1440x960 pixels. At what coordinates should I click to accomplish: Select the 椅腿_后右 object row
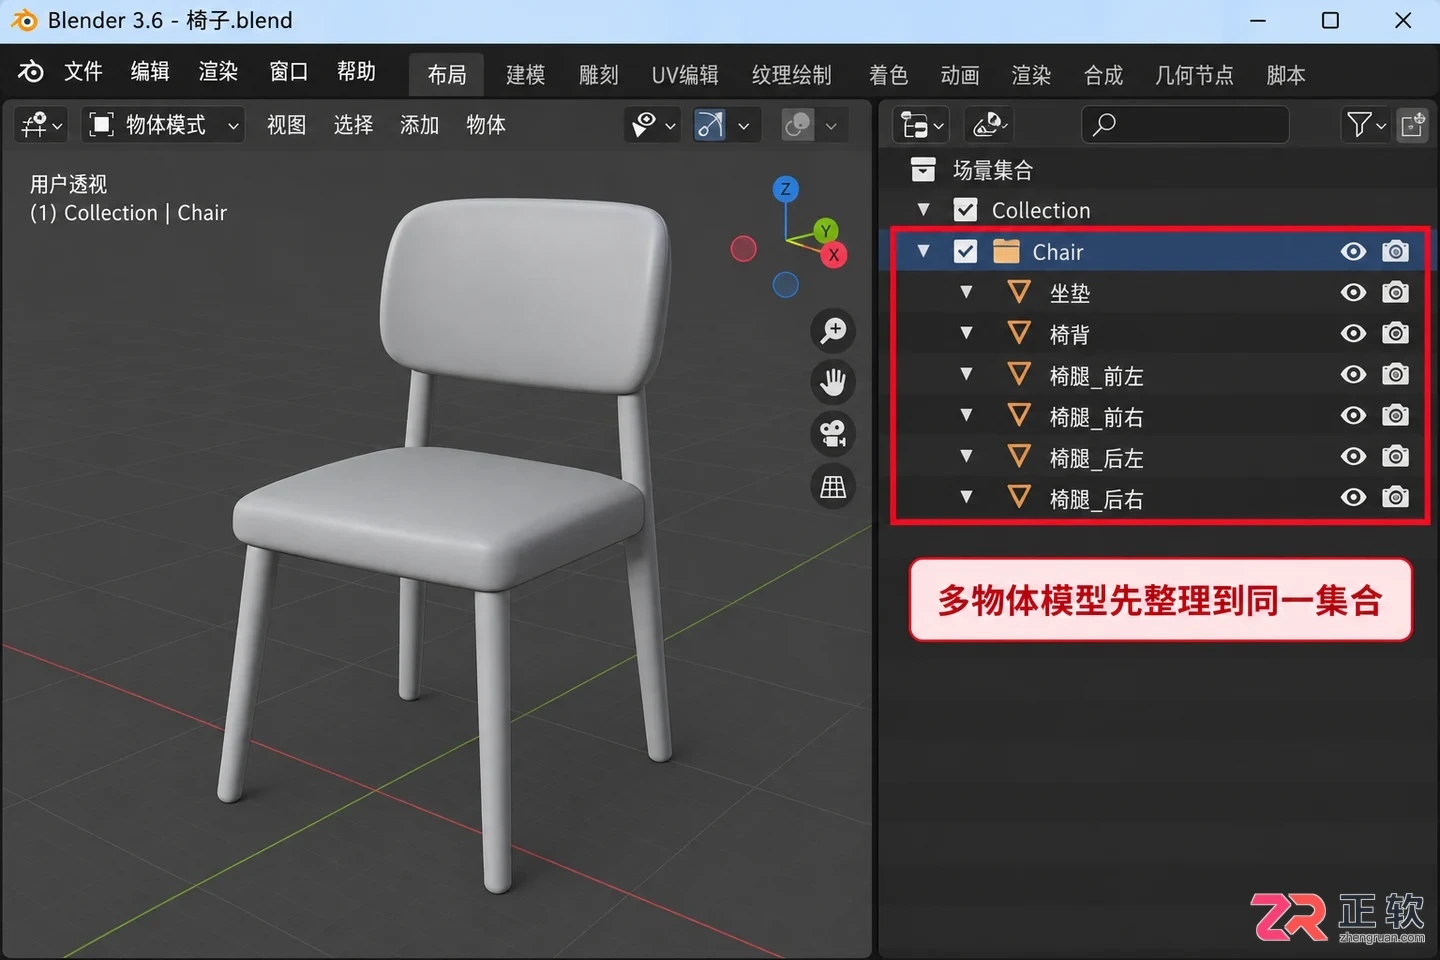[1159, 498]
